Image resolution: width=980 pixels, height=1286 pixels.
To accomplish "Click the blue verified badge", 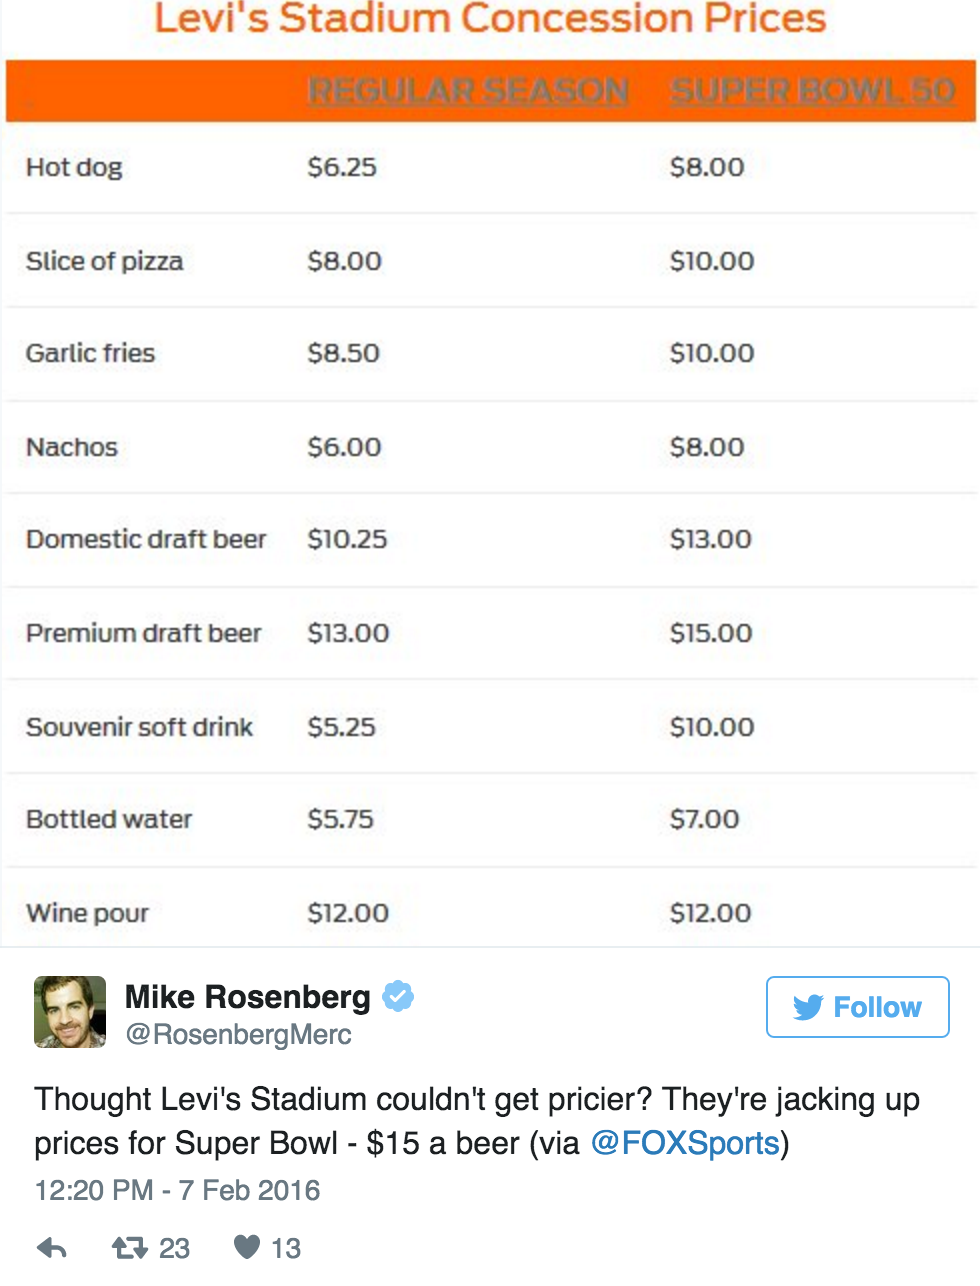I will point(398,996).
